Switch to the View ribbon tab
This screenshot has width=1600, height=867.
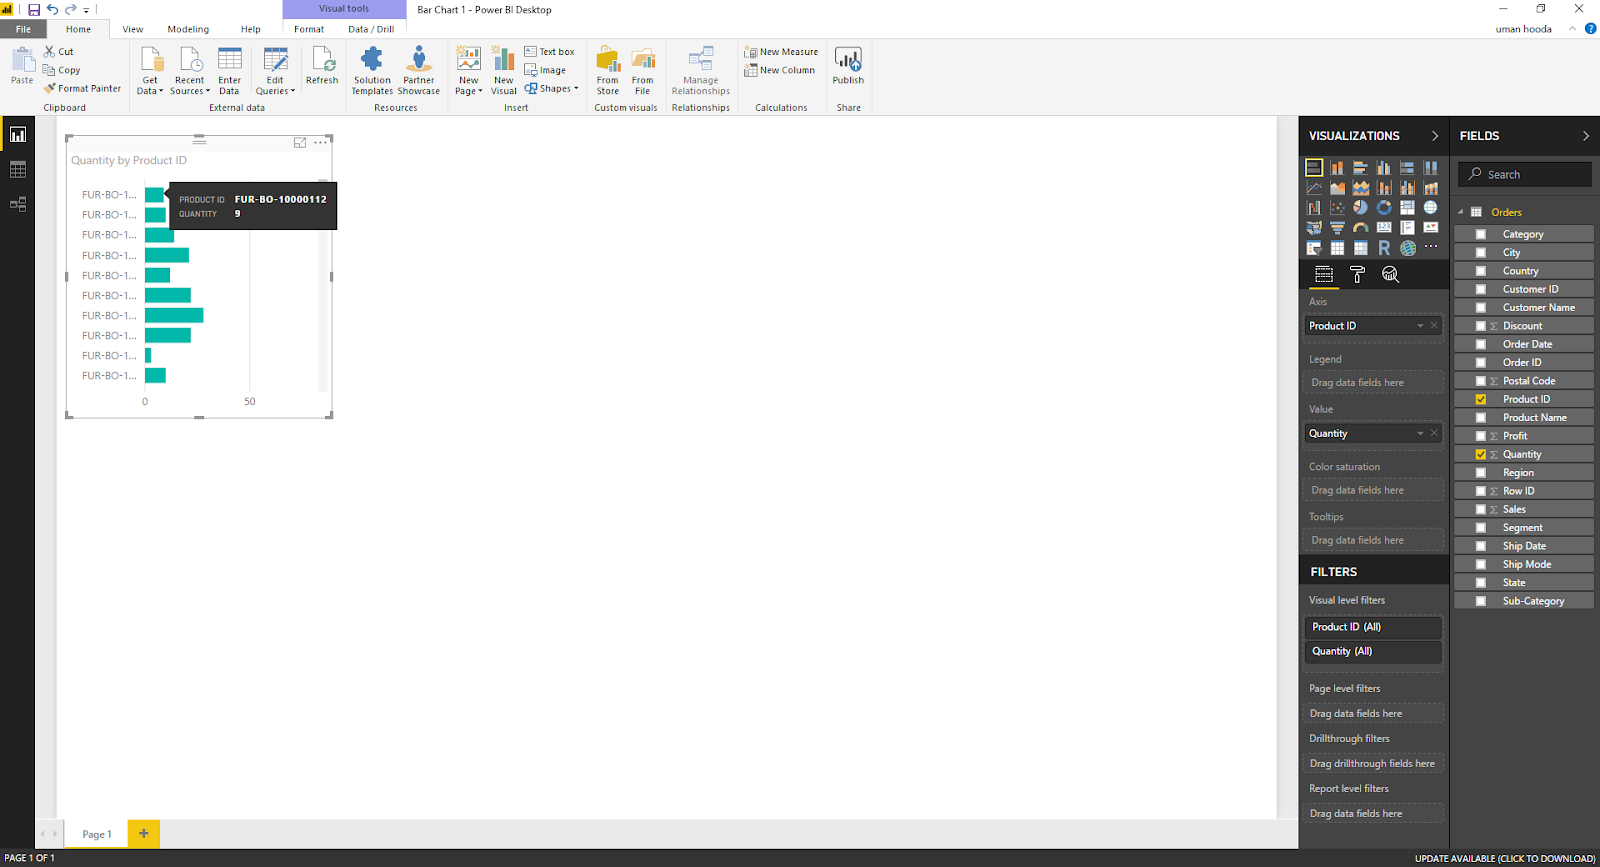tap(133, 29)
